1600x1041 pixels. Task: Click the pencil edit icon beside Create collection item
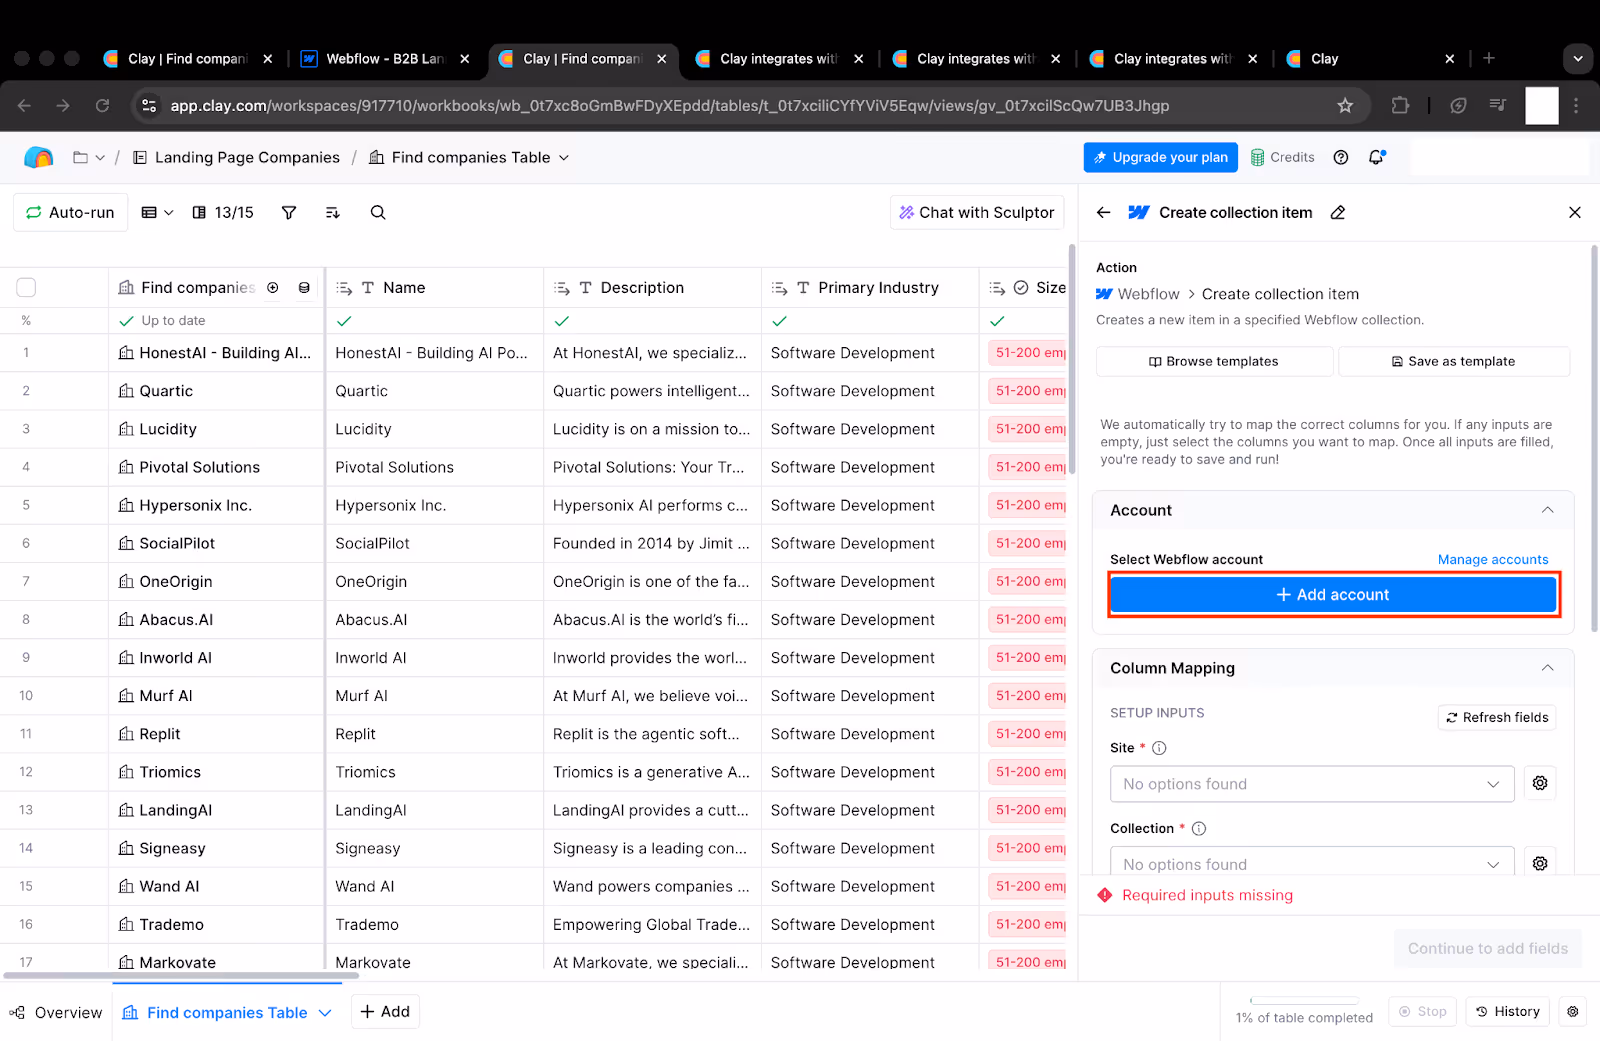pyautogui.click(x=1338, y=212)
